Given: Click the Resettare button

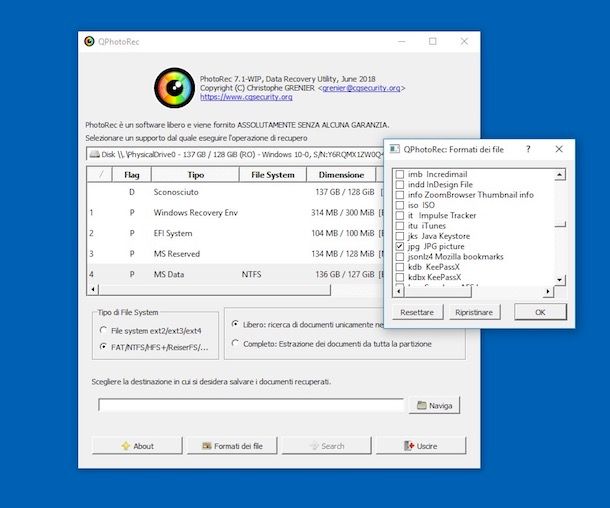Looking at the screenshot, I should tap(417, 312).
